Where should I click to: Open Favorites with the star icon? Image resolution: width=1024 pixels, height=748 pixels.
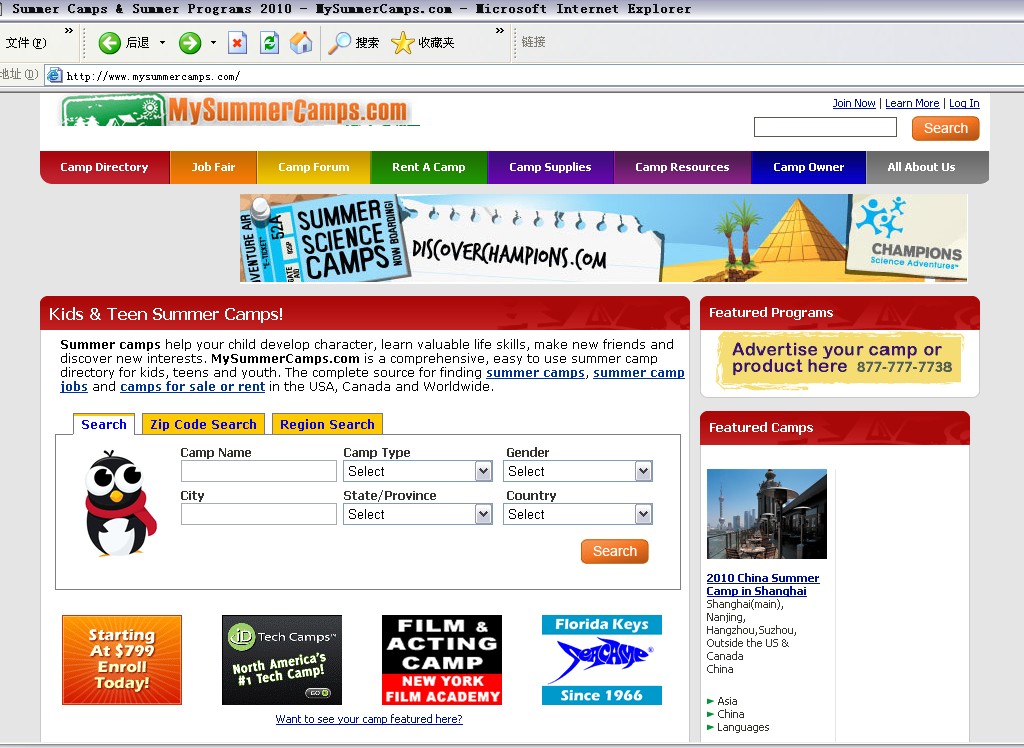point(402,43)
